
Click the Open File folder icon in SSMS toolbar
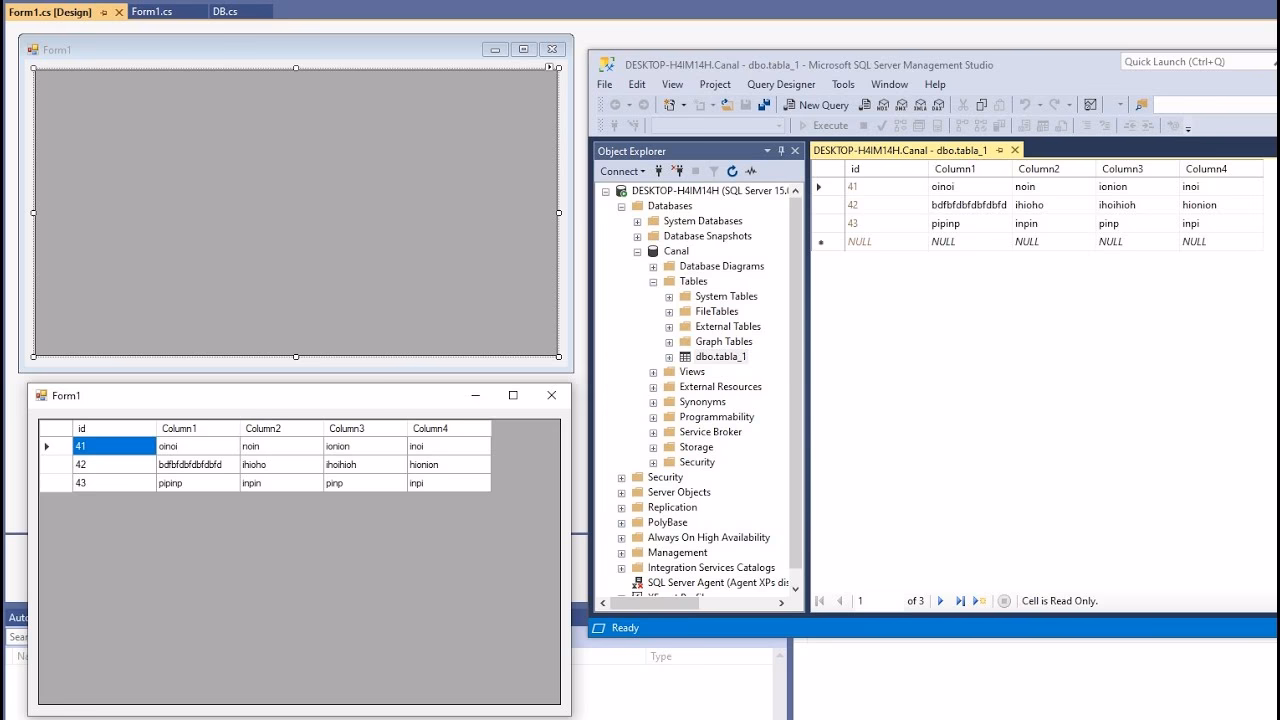(x=727, y=105)
